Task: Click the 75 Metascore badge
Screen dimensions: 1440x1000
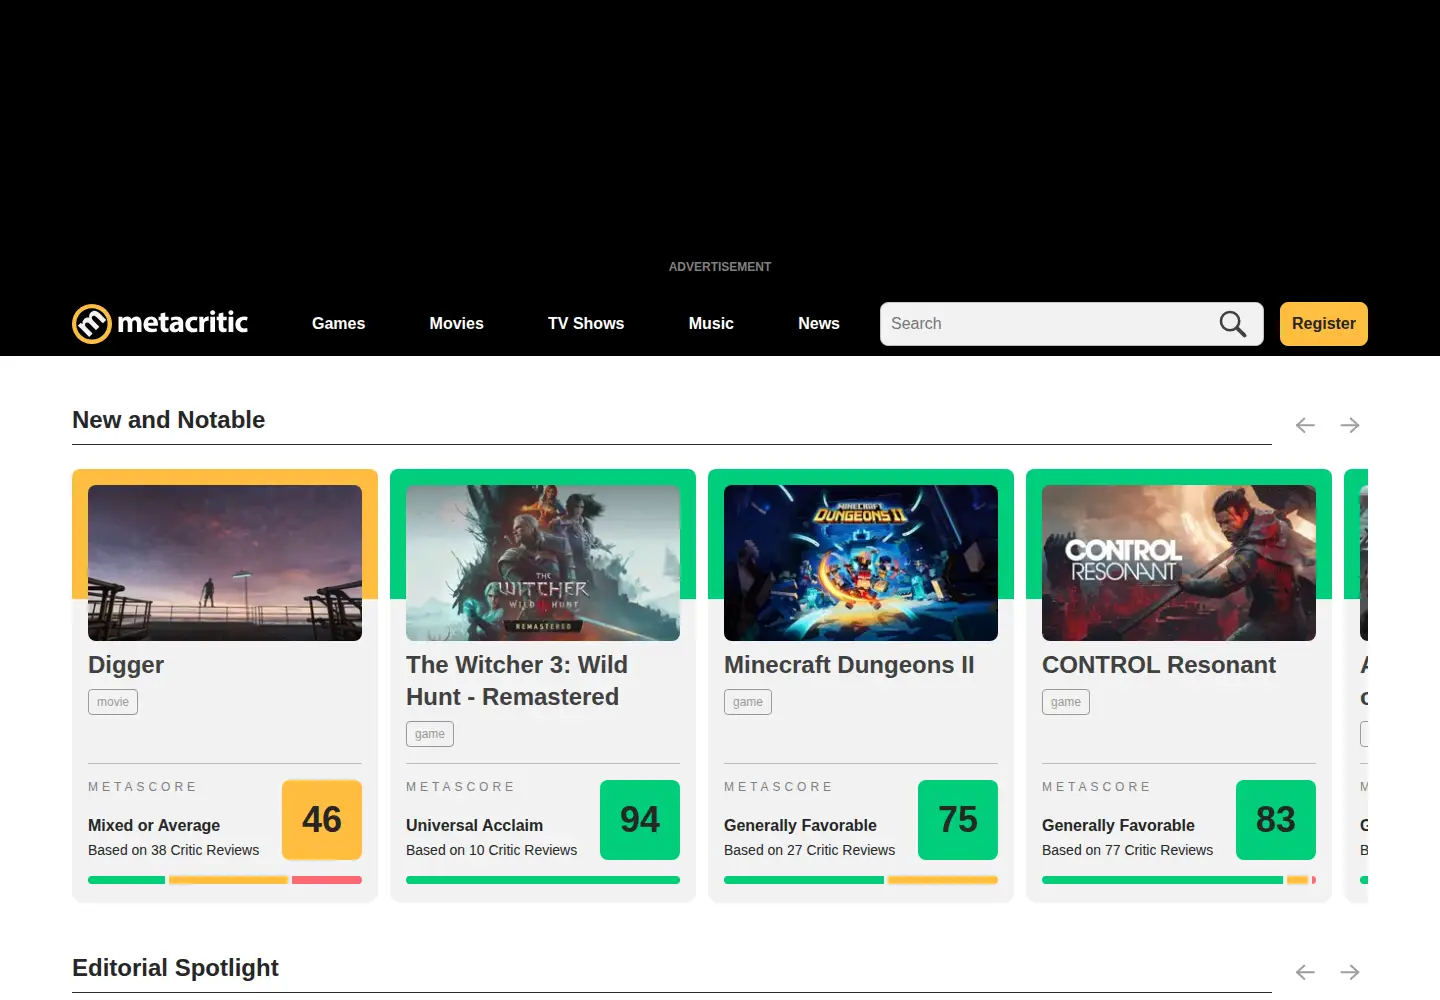Action: [x=958, y=820]
